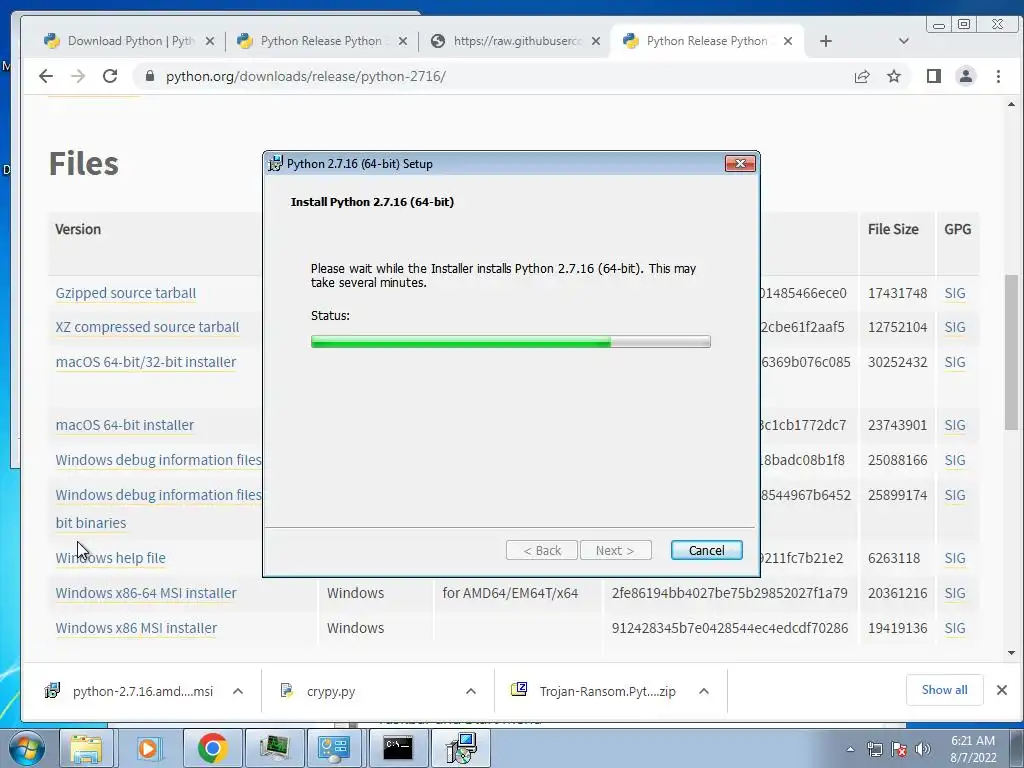
Task: Open XZ compressed source tarball link
Action: [147, 327]
